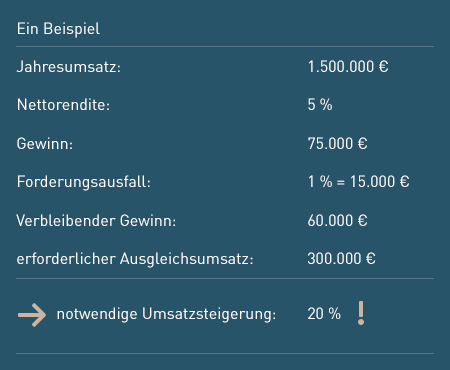Click the 1.500.000 € value
This screenshot has height=370, width=450.
[348, 67]
